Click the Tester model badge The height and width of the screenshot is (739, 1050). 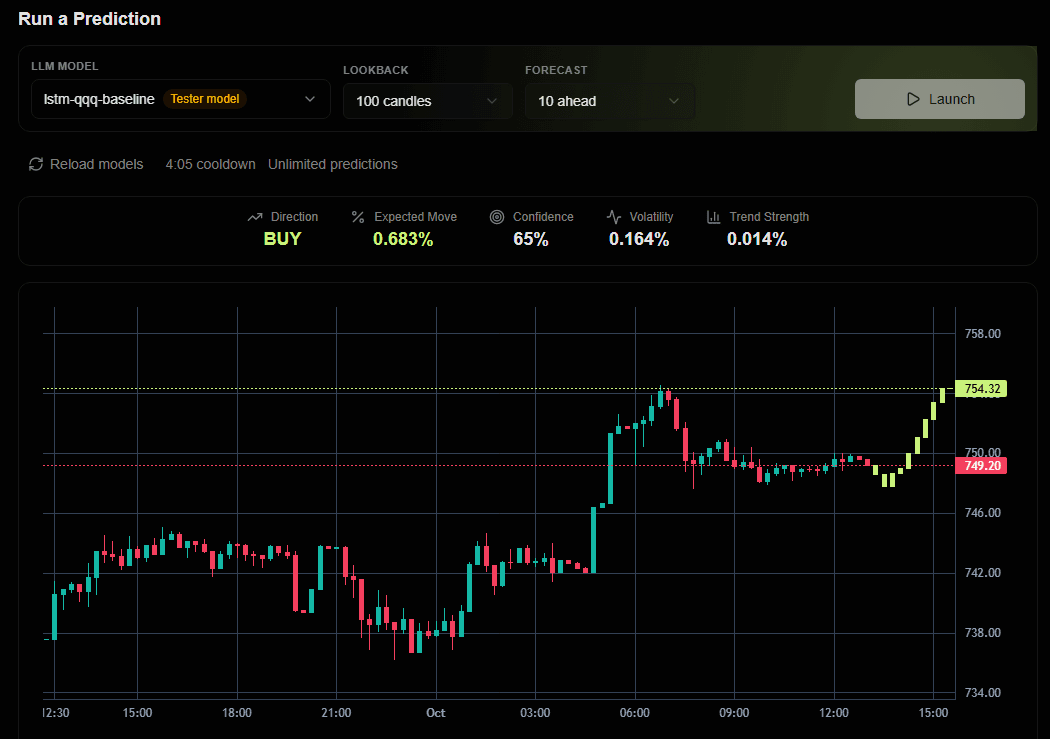pos(205,99)
